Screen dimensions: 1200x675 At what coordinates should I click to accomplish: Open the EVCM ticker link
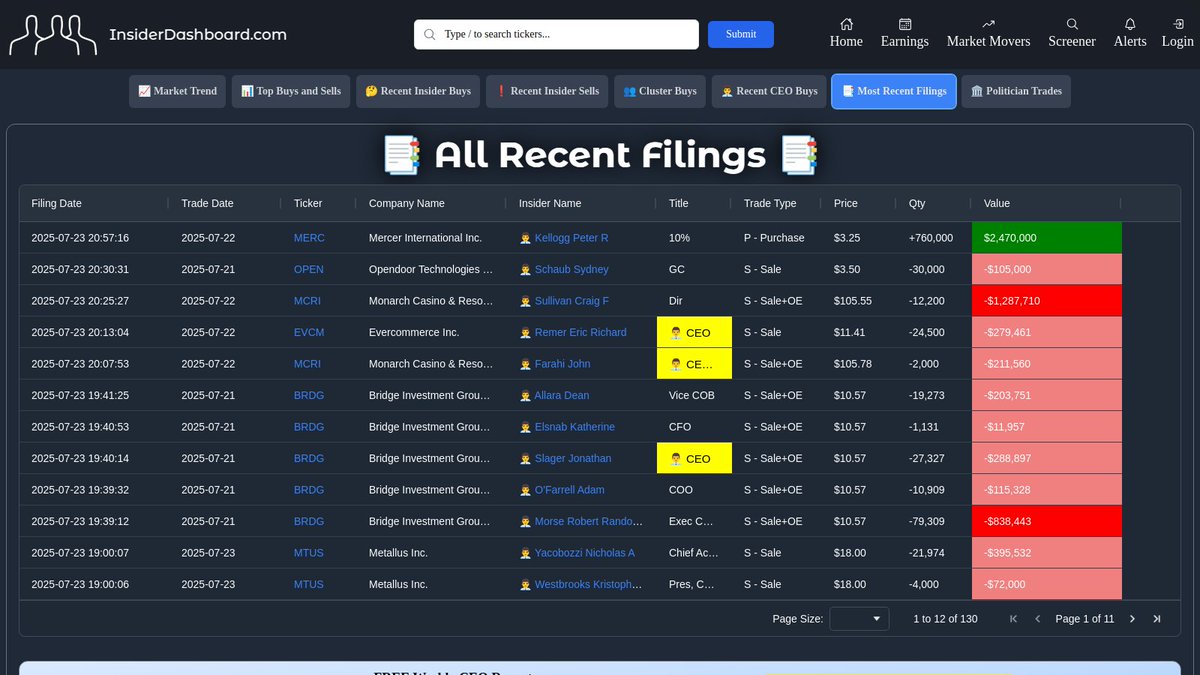(x=309, y=332)
